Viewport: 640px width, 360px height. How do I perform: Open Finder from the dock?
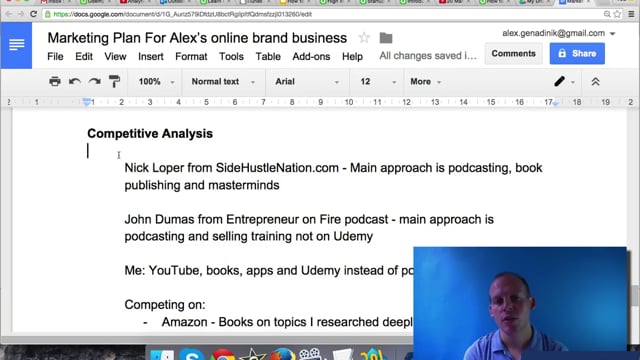(x=162, y=354)
